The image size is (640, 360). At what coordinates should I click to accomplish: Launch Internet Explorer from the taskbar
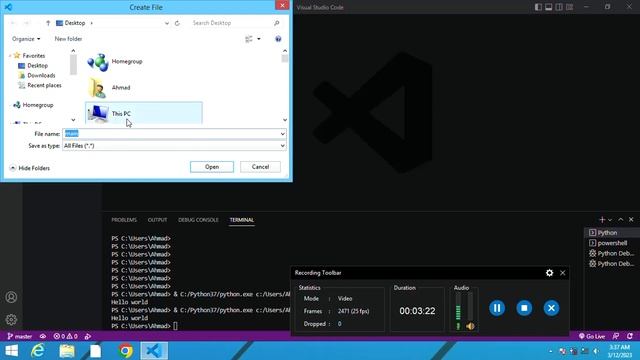click(38, 351)
